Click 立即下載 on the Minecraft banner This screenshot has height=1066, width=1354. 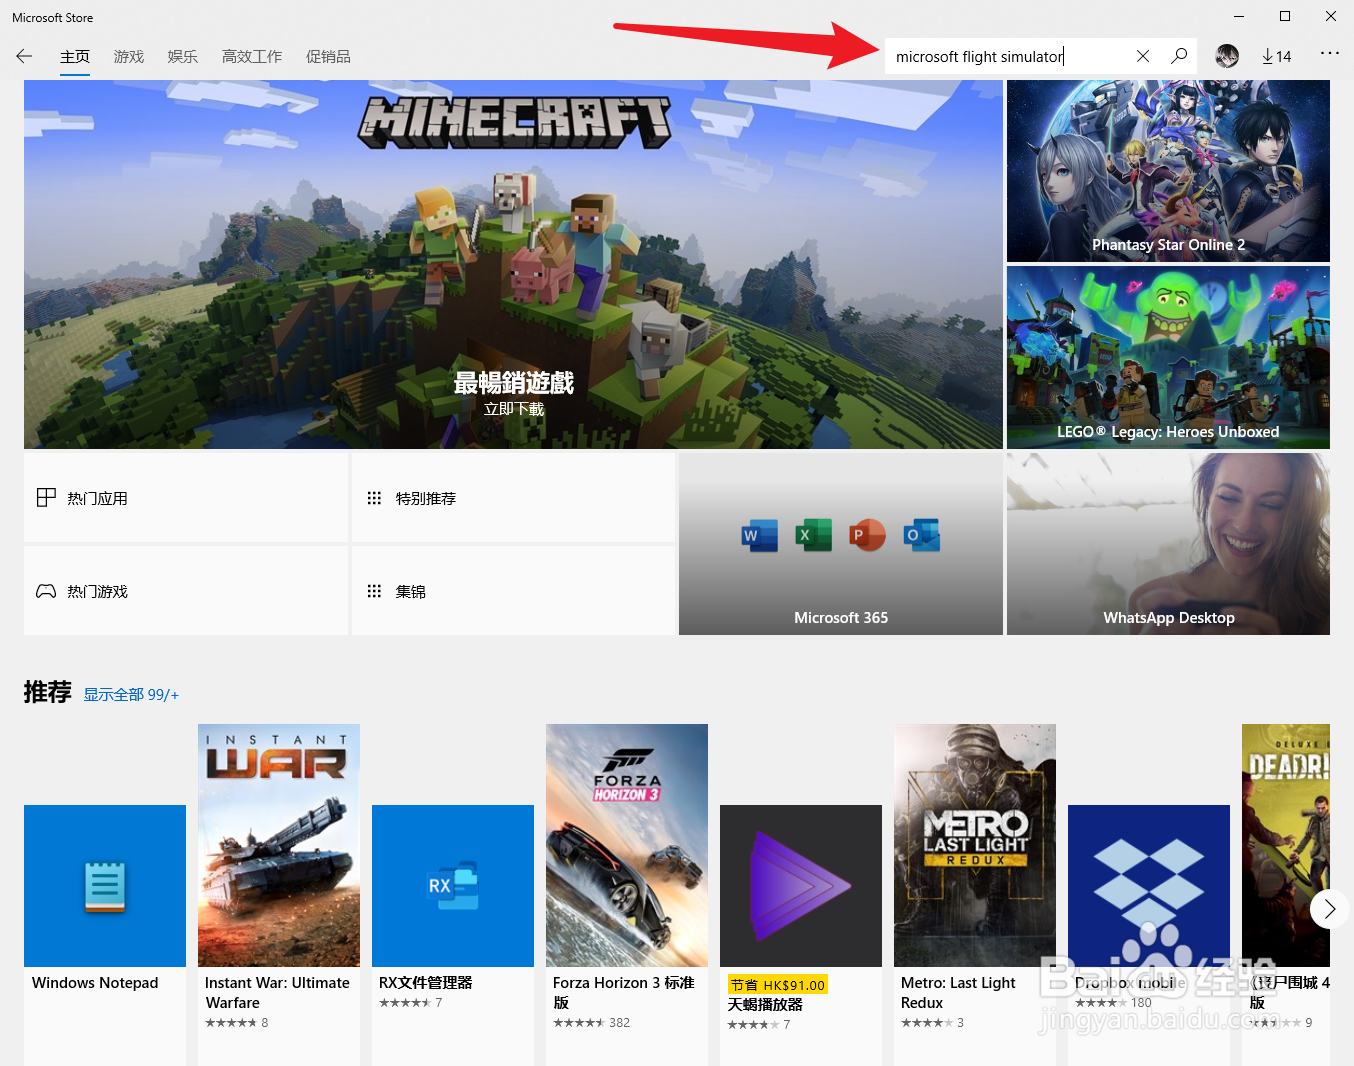(514, 409)
